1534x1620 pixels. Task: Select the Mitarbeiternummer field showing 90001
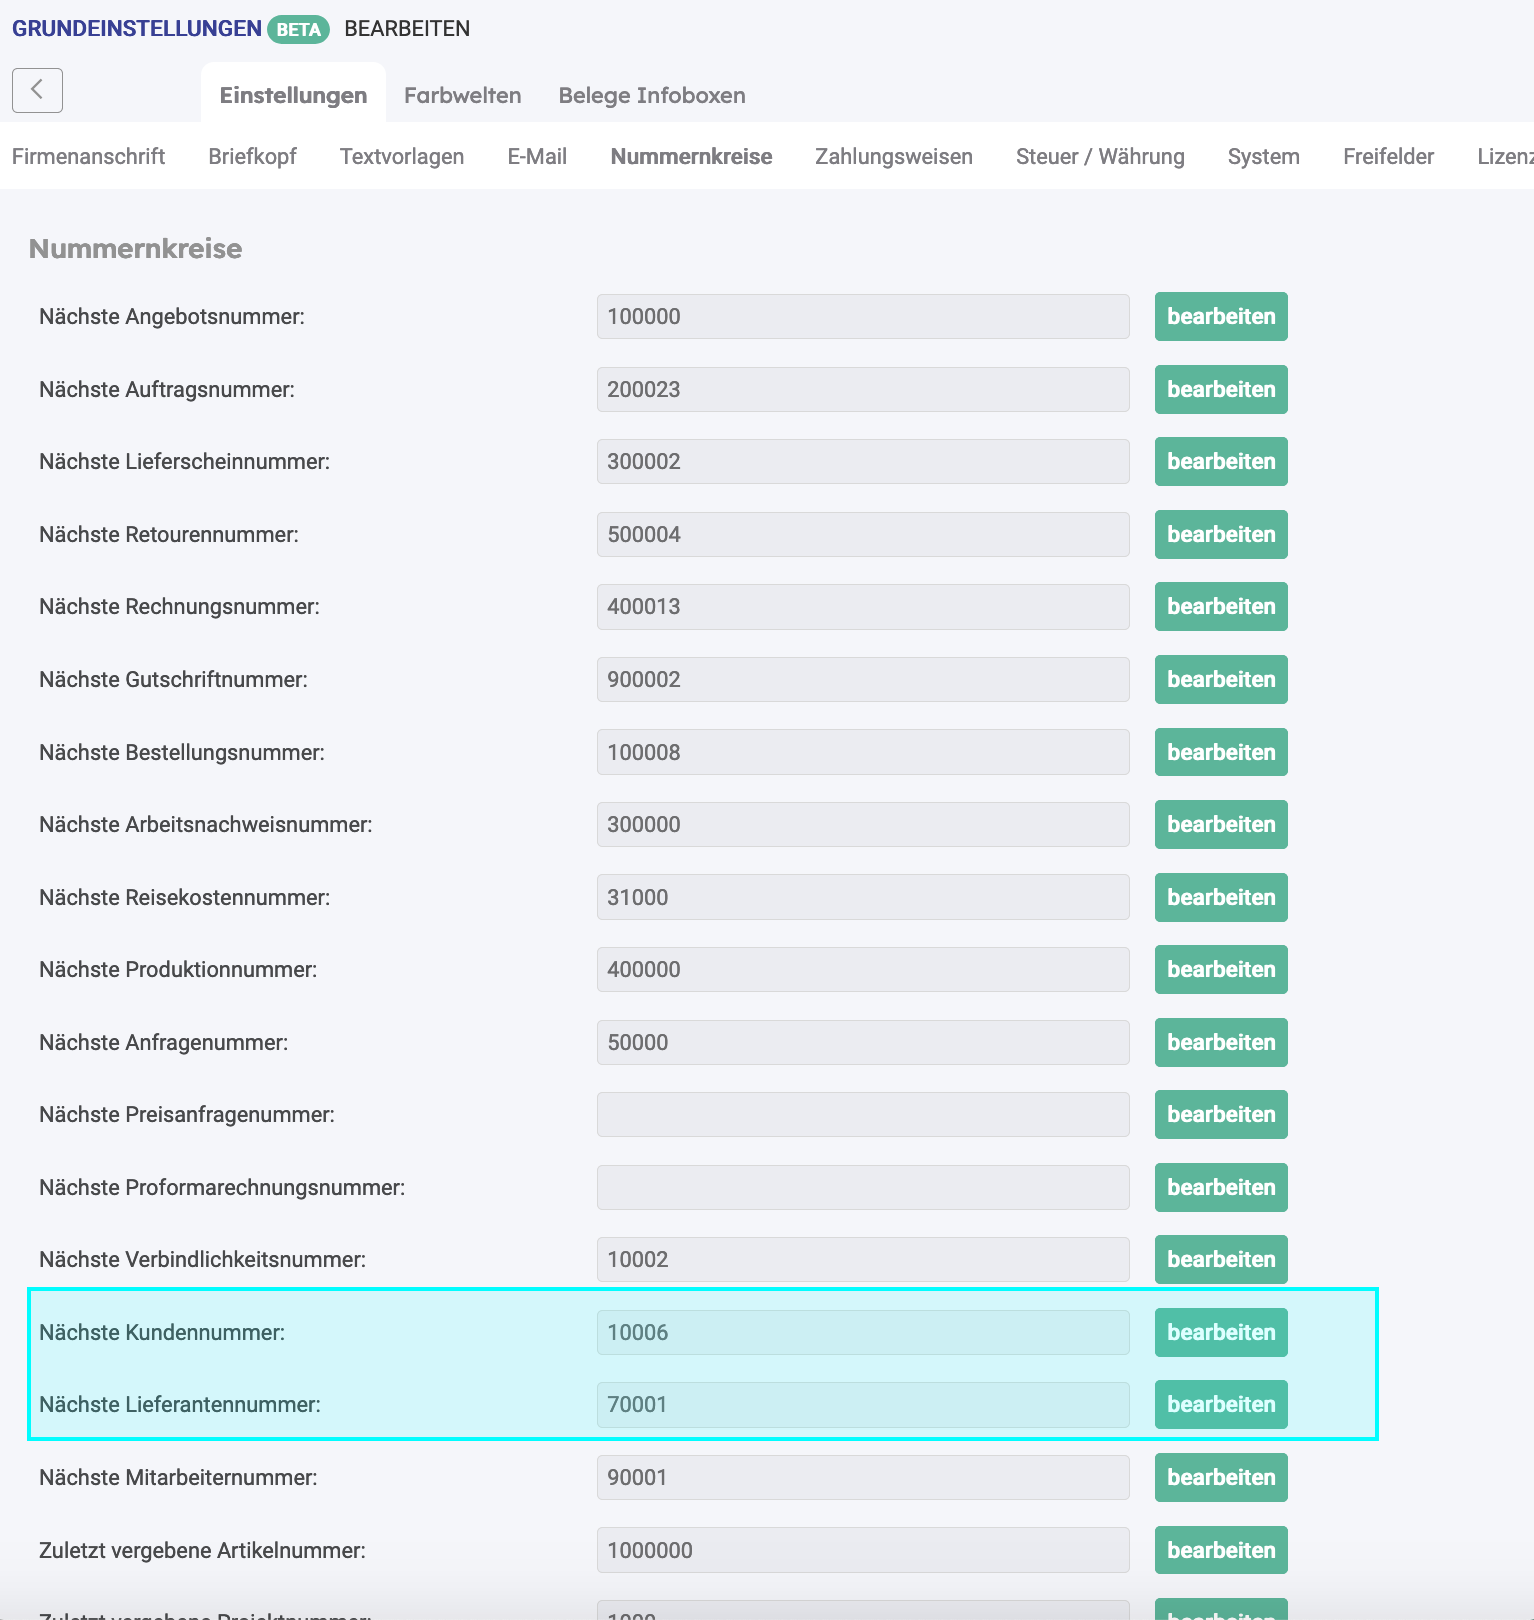click(x=862, y=1477)
